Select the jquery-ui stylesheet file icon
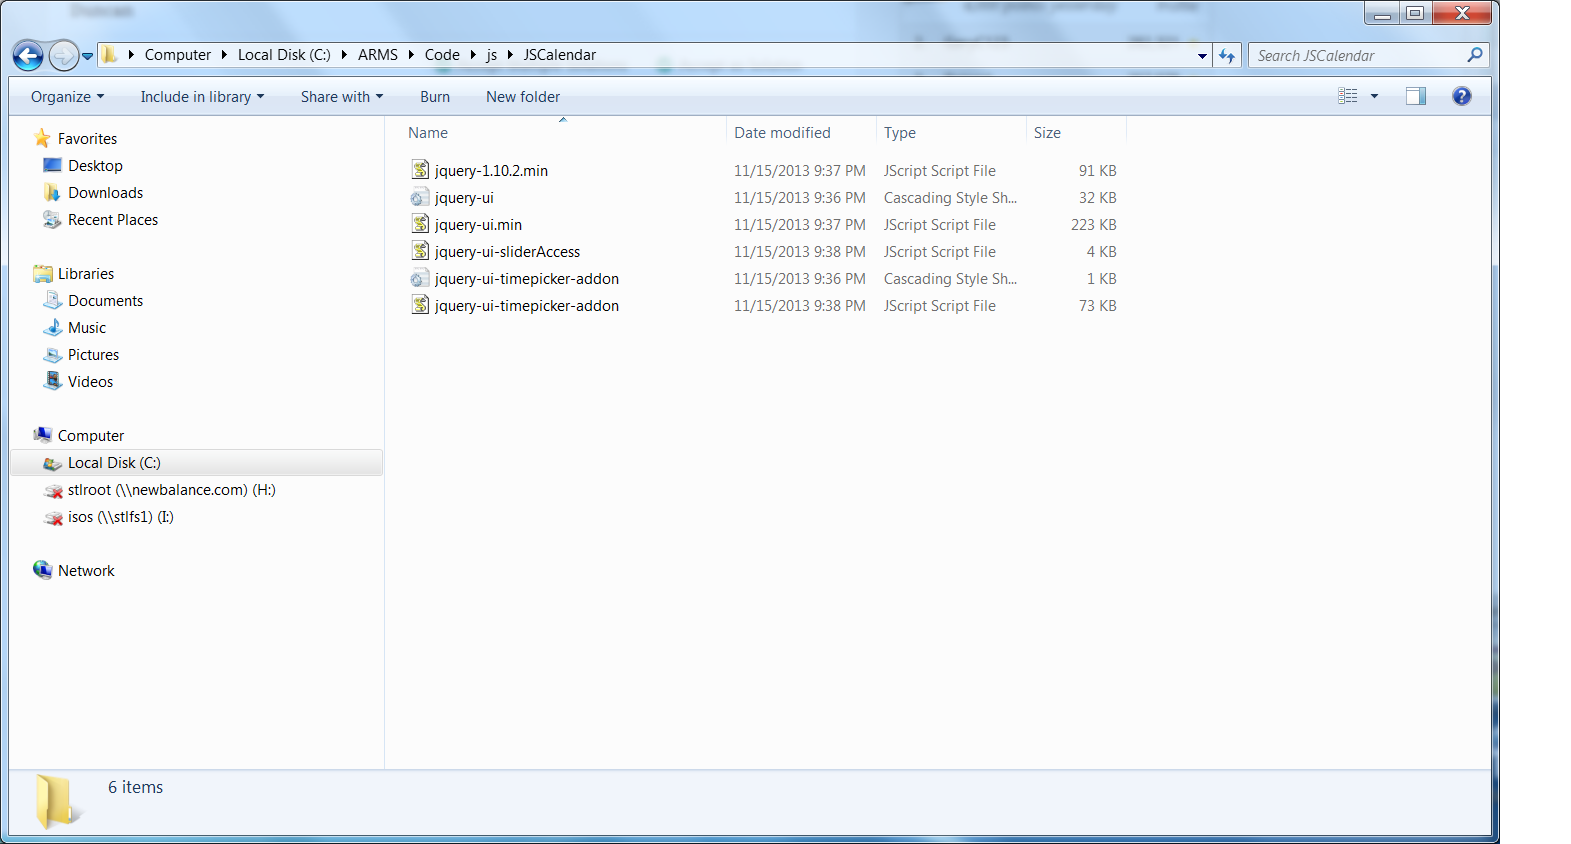Image resolution: width=1571 pixels, height=844 pixels. [x=420, y=197]
